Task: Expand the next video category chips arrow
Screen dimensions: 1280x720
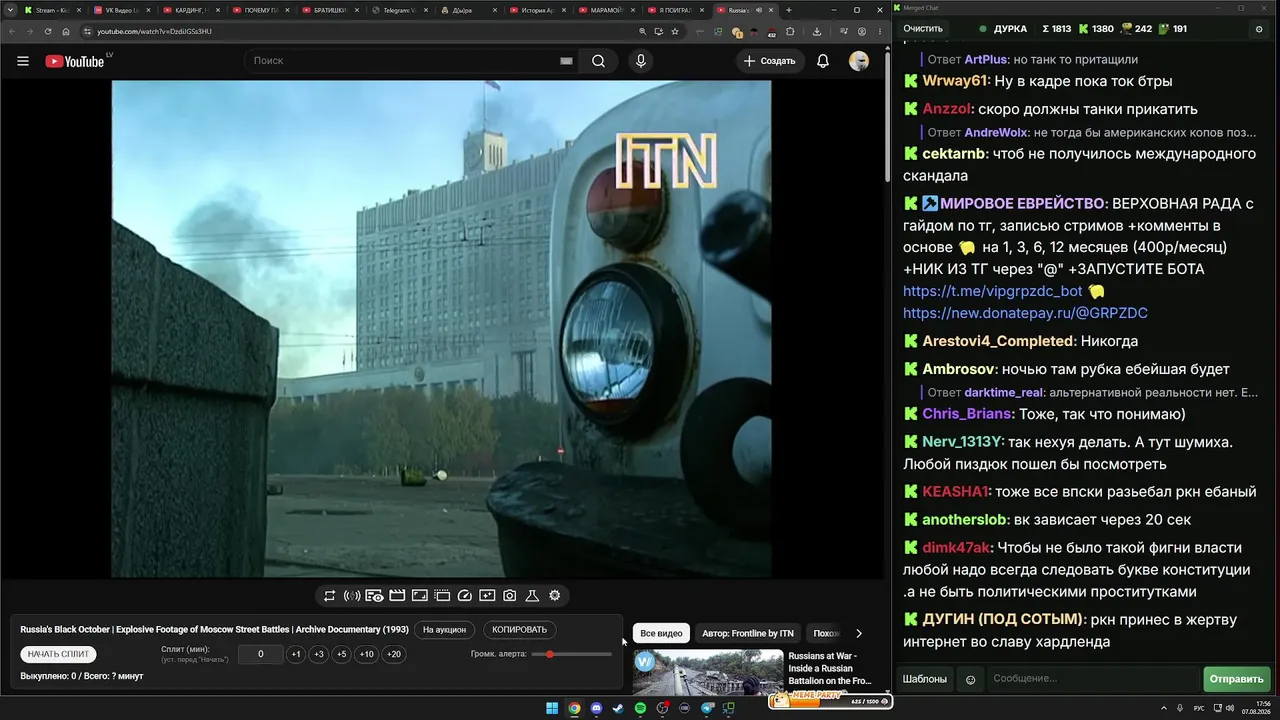Action: (858, 633)
